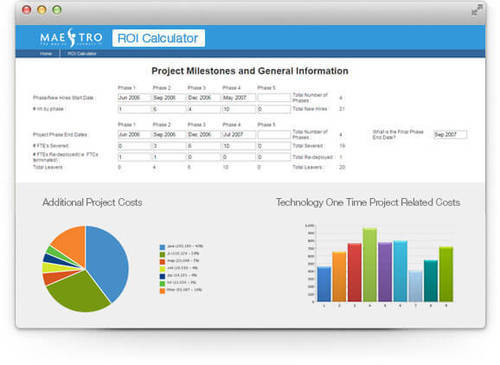Click the Phase 2 new hires field showing 6

[169, 109]
